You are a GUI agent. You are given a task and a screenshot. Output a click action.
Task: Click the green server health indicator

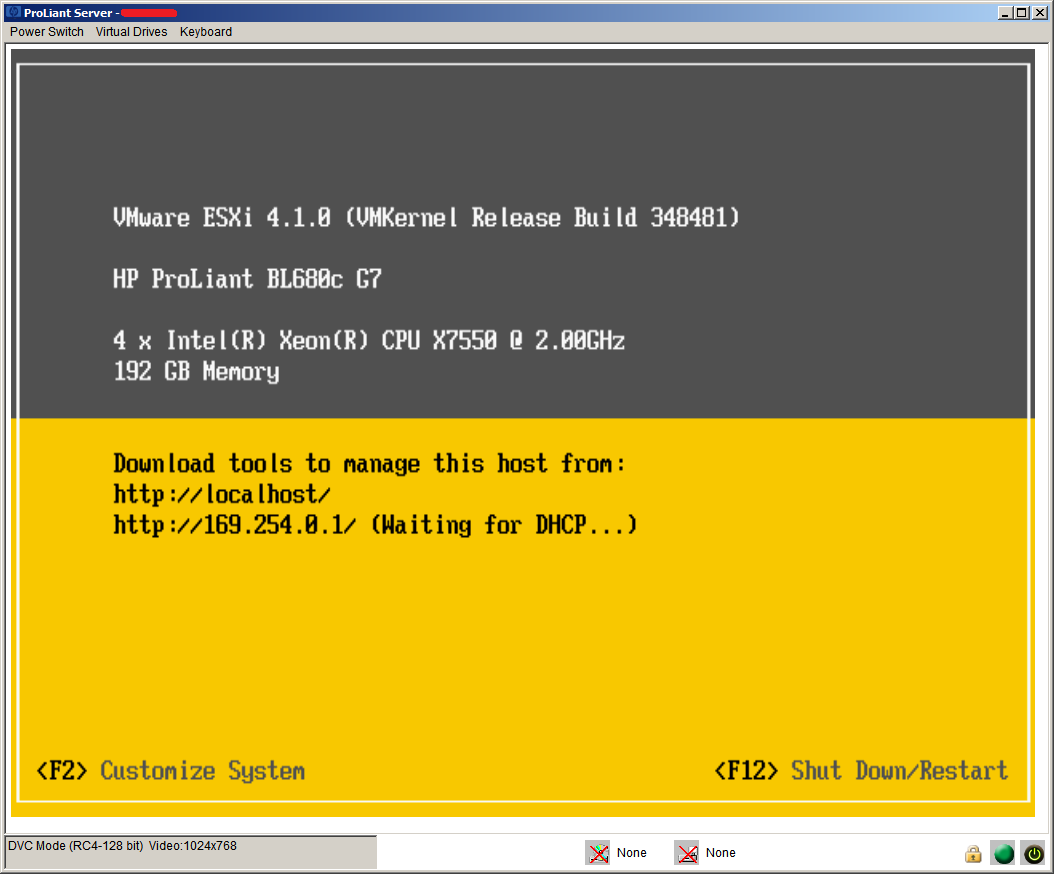(x=1003, y=854)
